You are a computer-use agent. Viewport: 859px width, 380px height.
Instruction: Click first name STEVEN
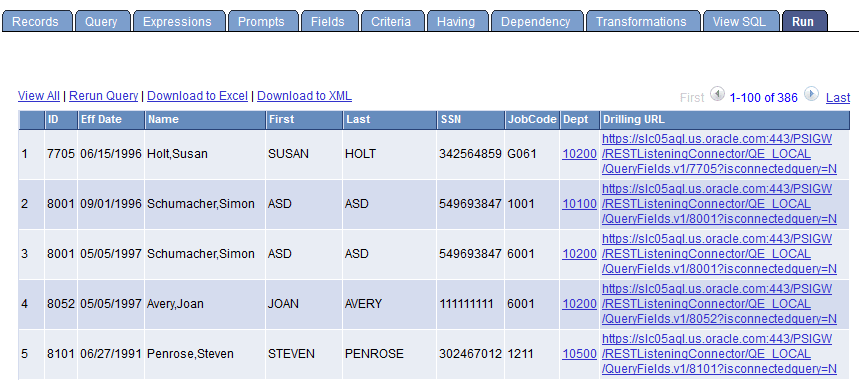(x=291, y=354)
